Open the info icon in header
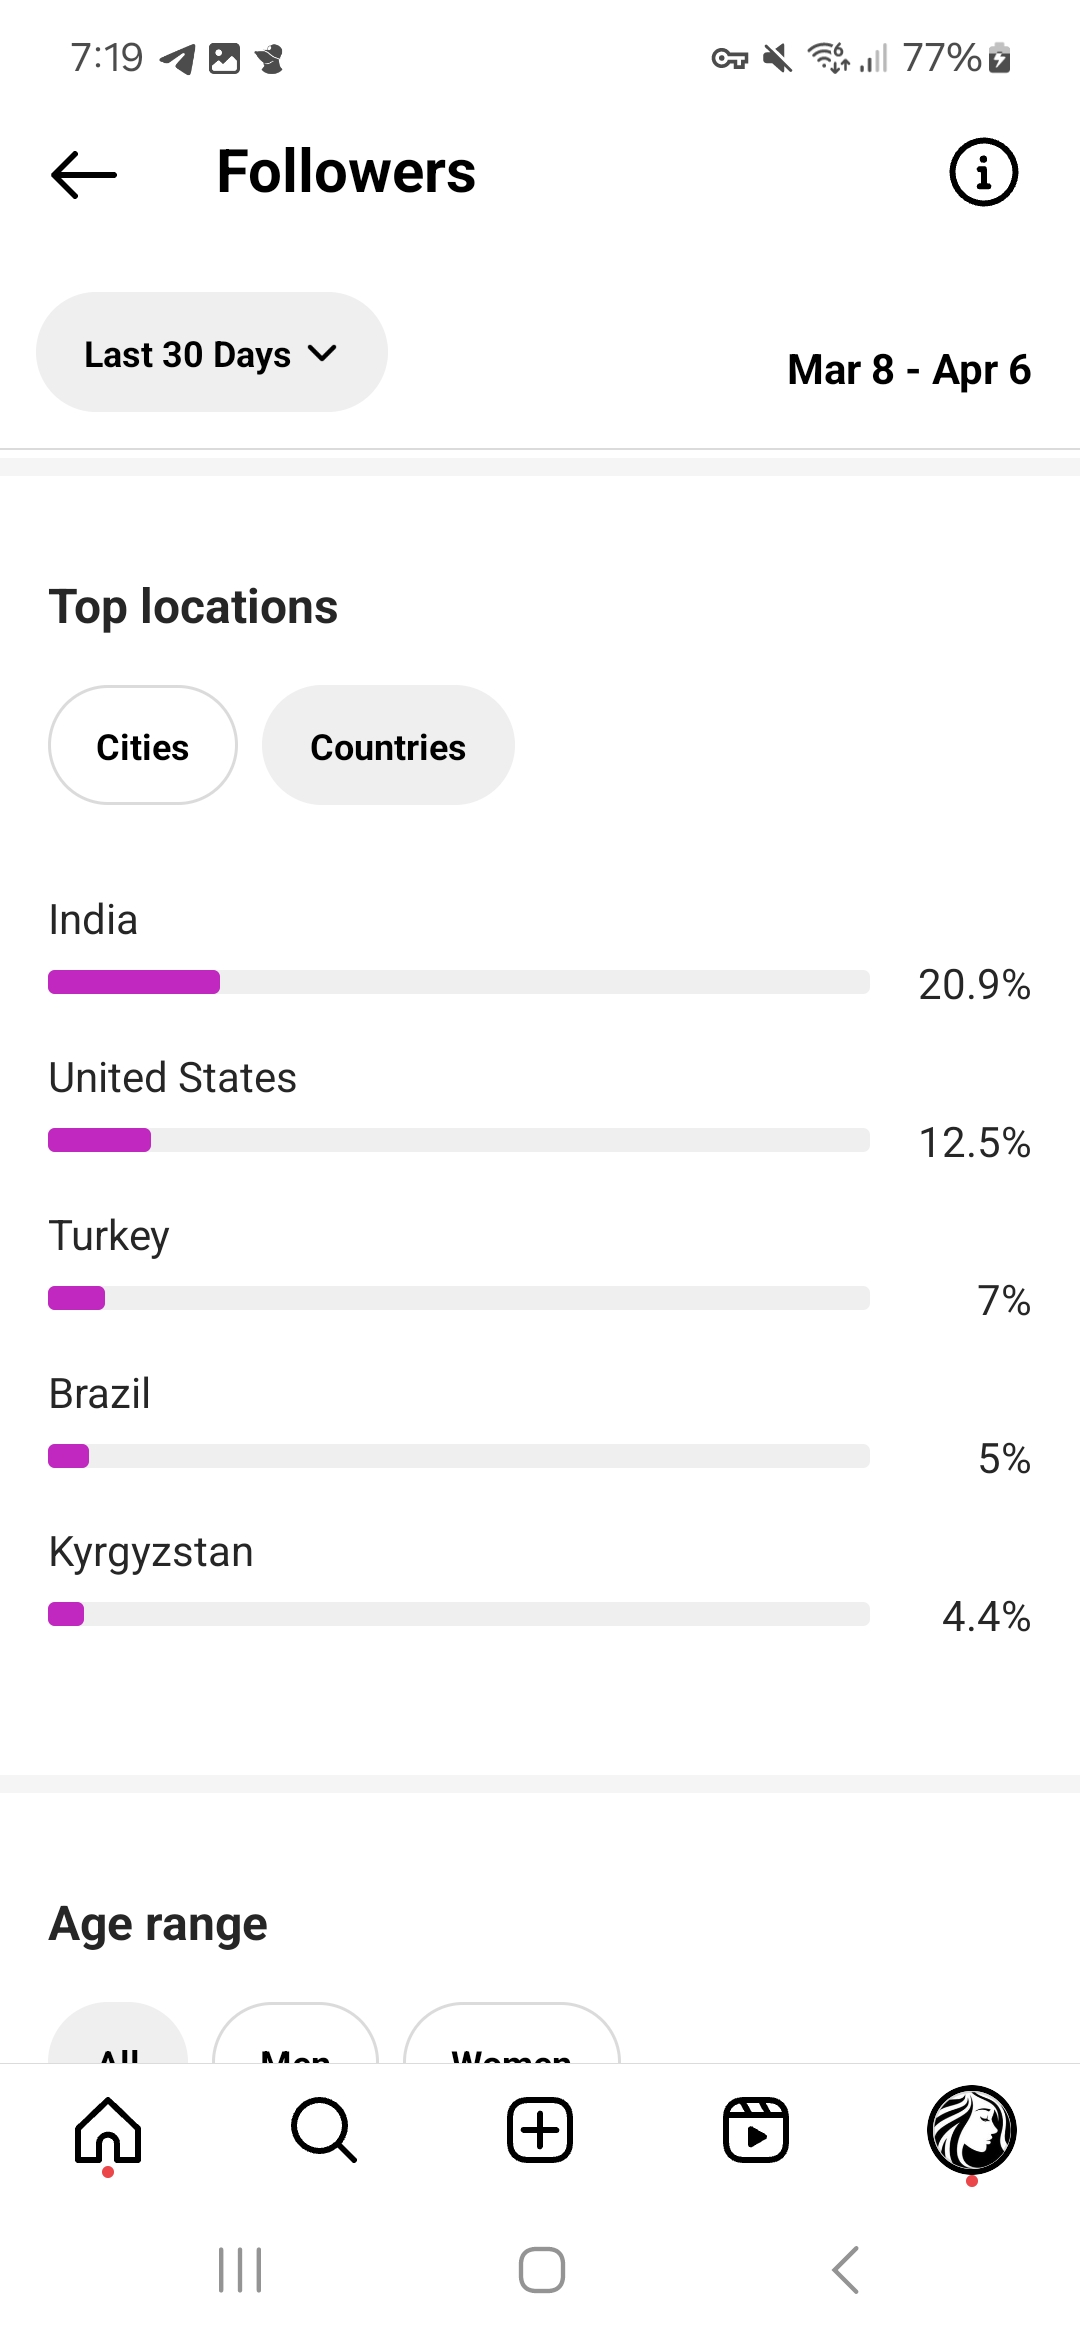 click(x=983, y=172)
